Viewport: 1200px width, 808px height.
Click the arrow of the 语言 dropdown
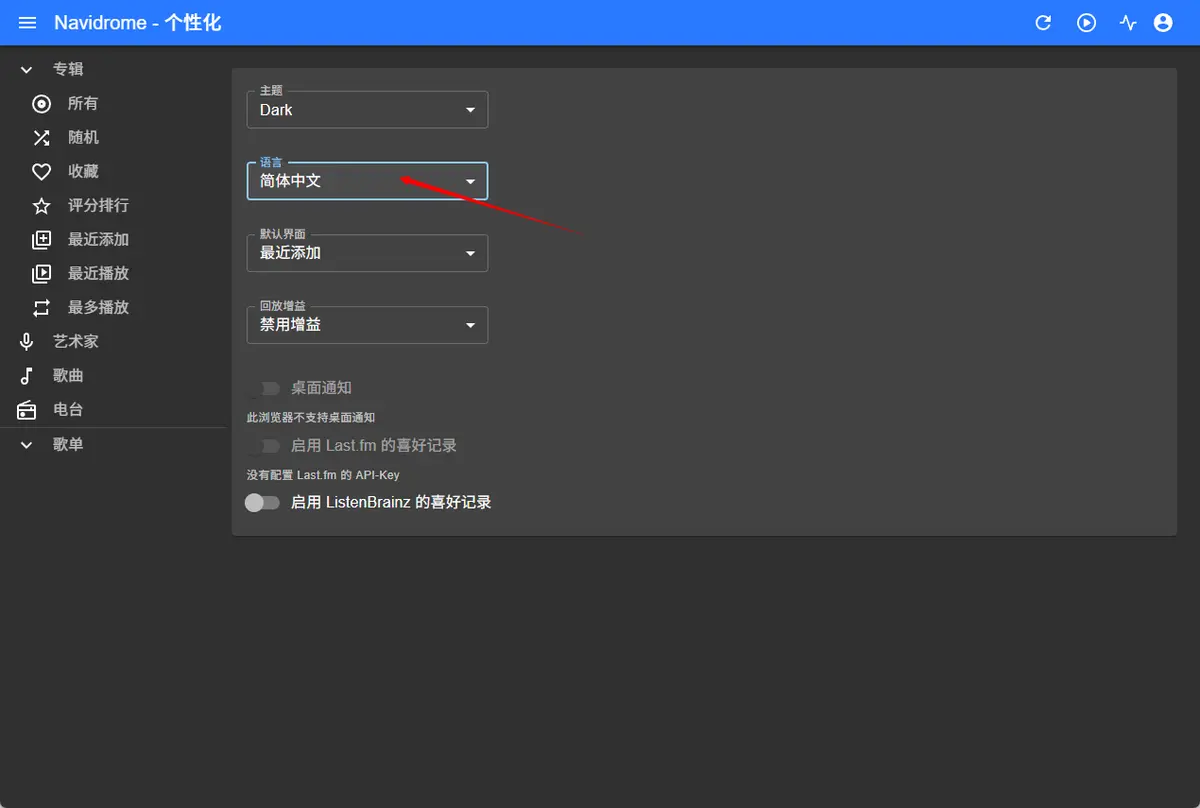click(x=470, y=182)
